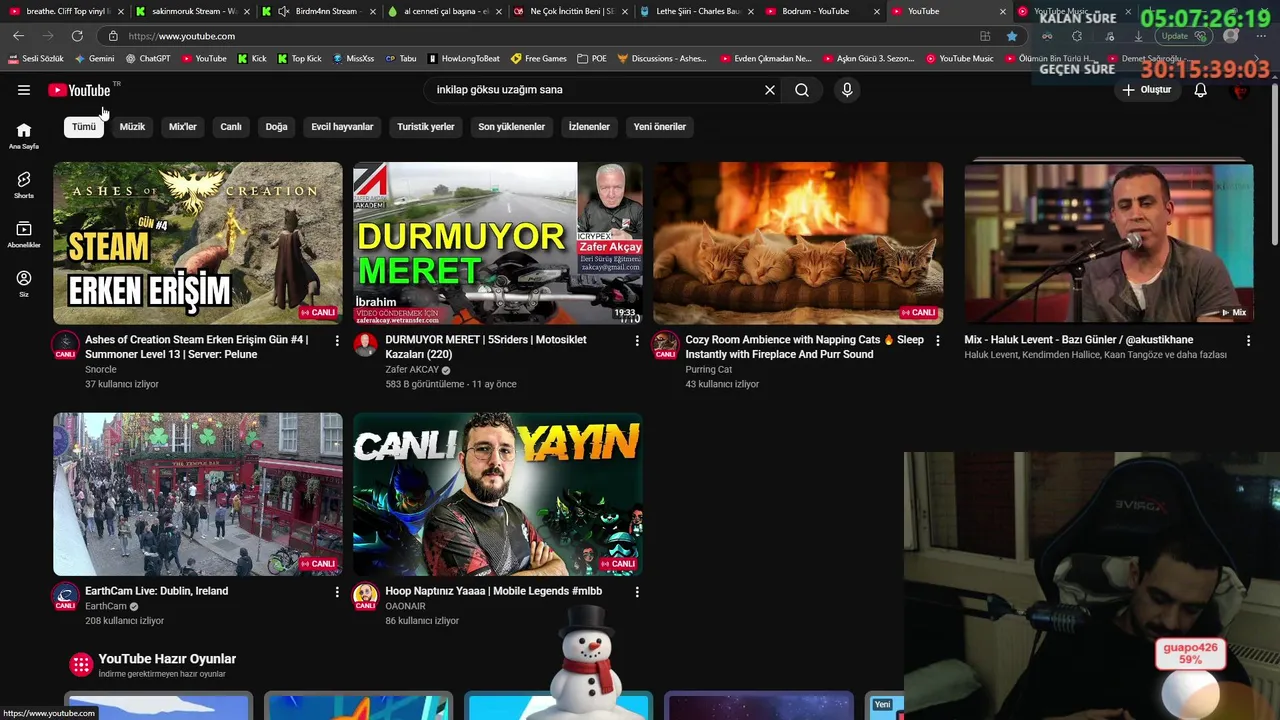This screenshot has width=1280, height=720.
Task: Open options menu for Cozy Room Ambience video
Action: (937, 341)
